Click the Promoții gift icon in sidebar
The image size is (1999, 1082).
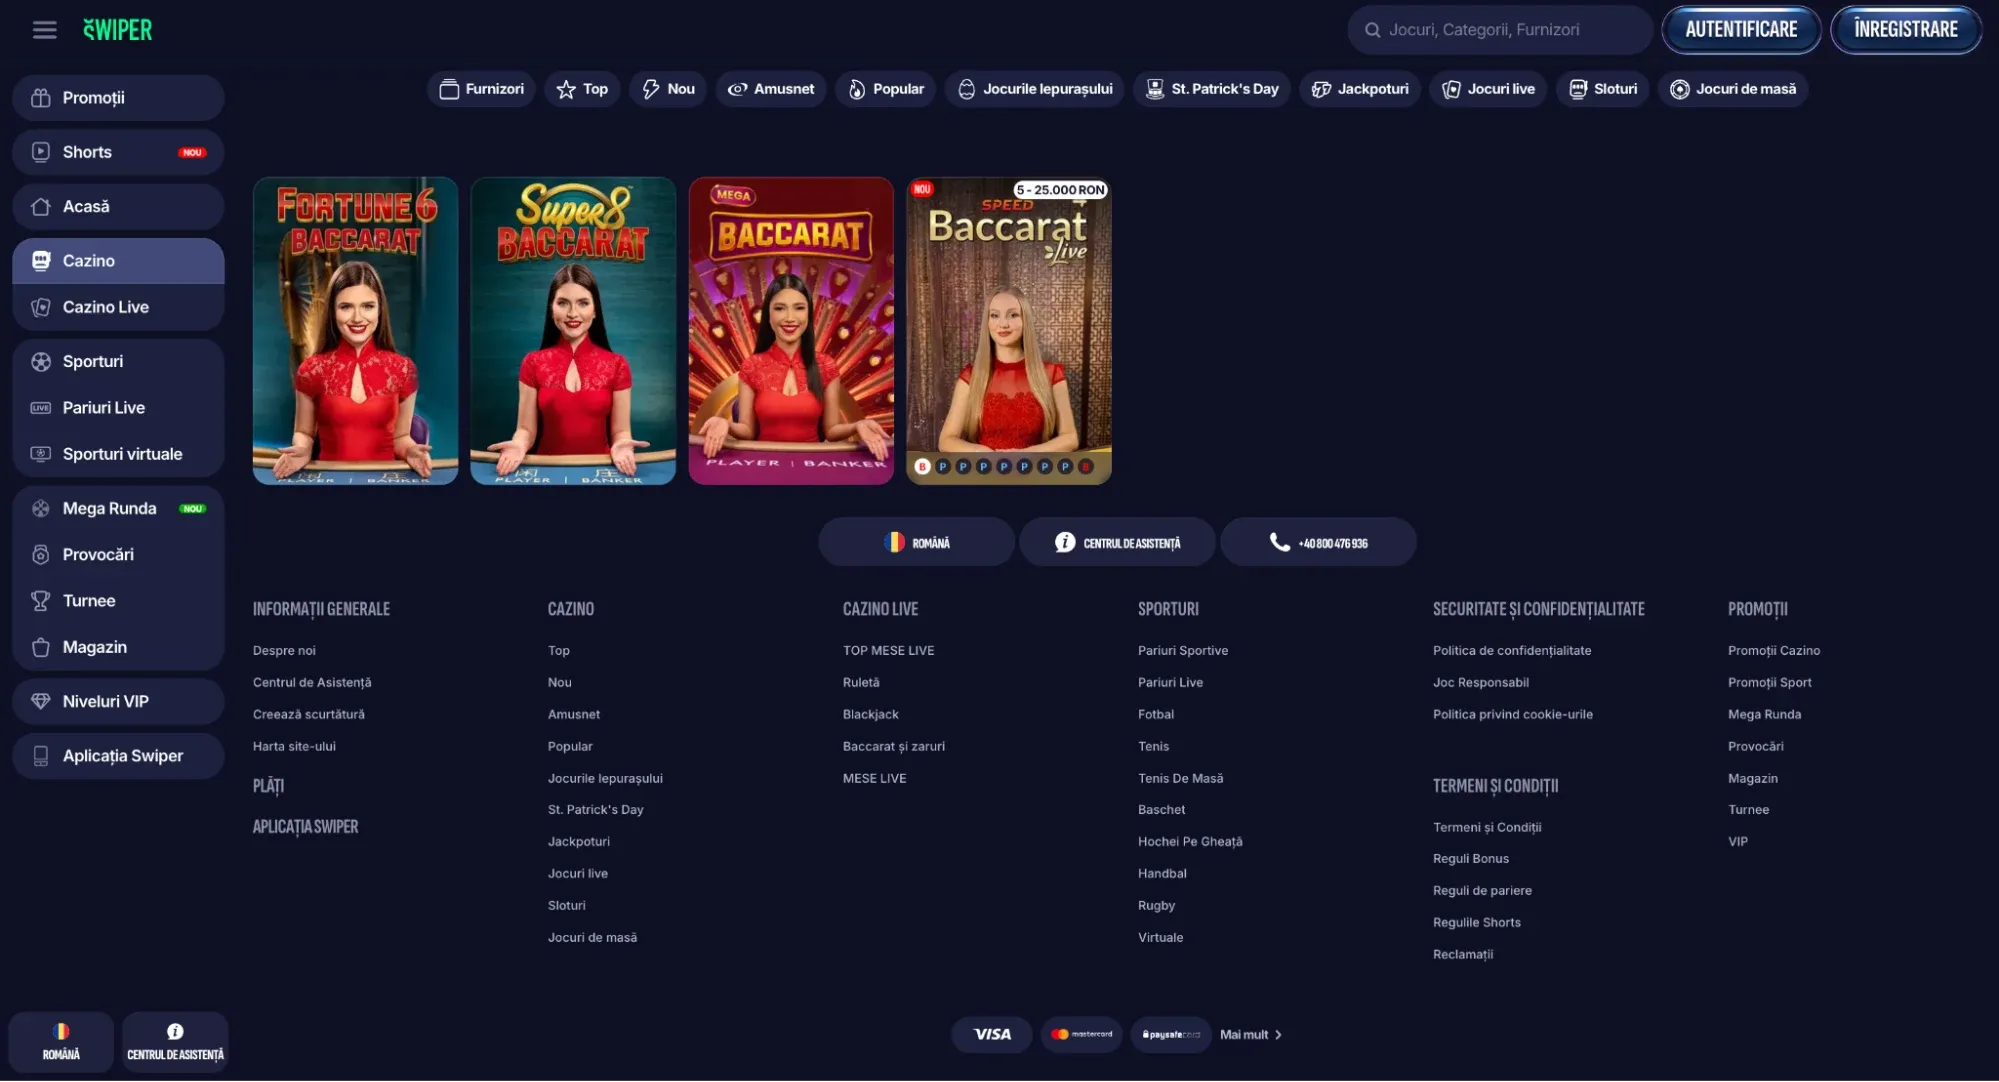pos(41,98)
